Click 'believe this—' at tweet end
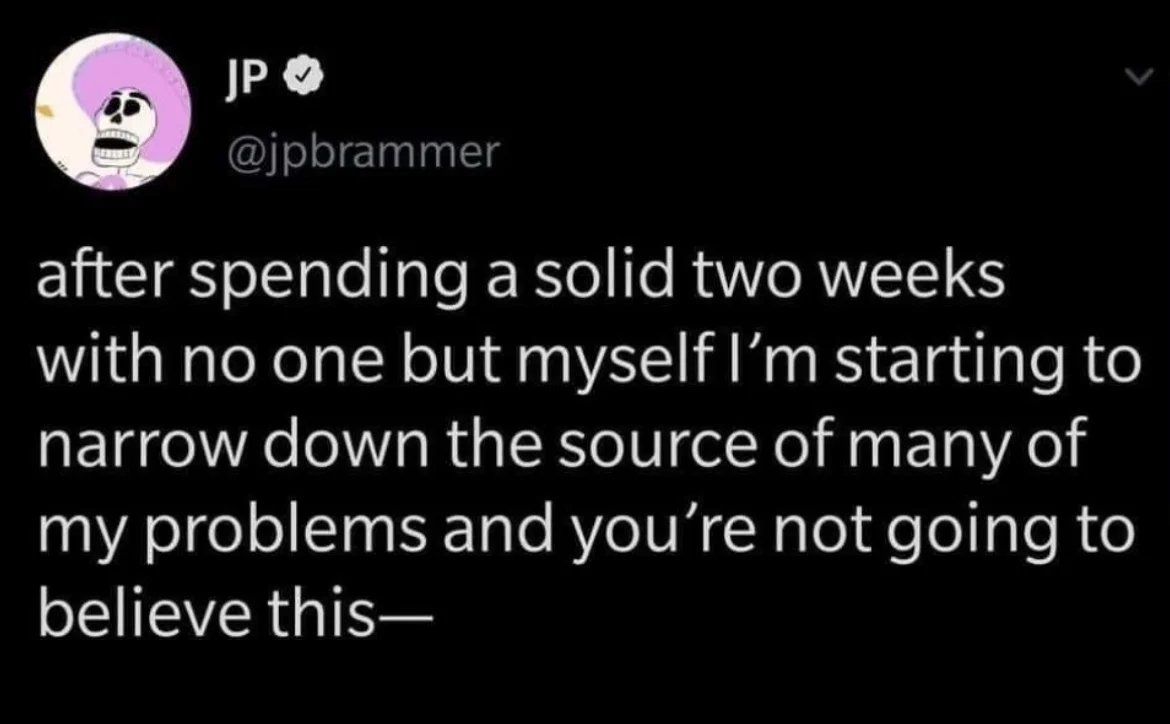This screenshot has width=1170, height=724. pos(235,614)
